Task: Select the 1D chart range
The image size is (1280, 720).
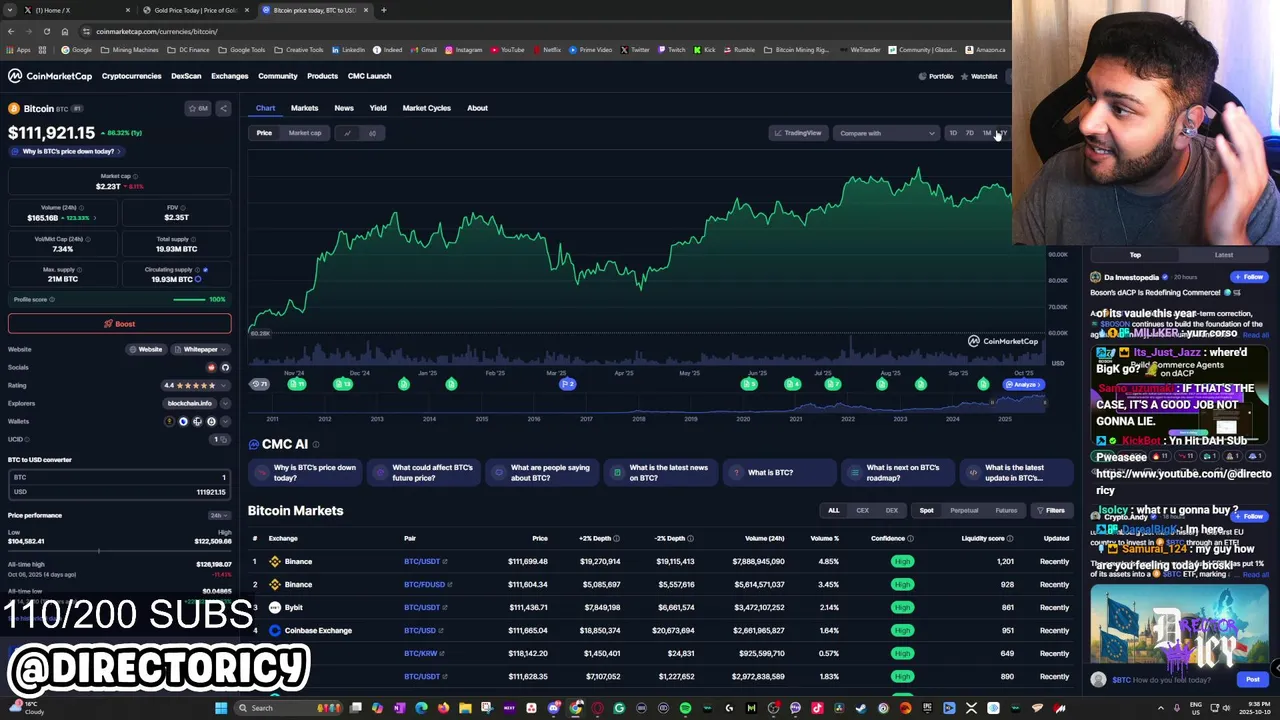Action: pos(953,133)
